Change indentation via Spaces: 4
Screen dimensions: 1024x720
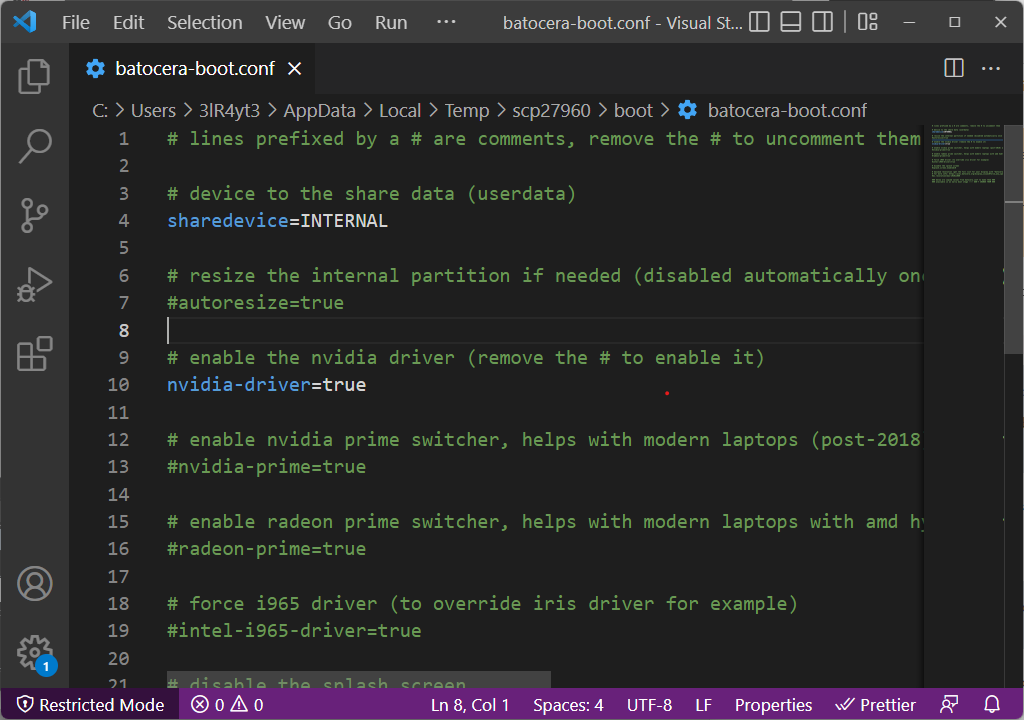click(x=568, y=704)
